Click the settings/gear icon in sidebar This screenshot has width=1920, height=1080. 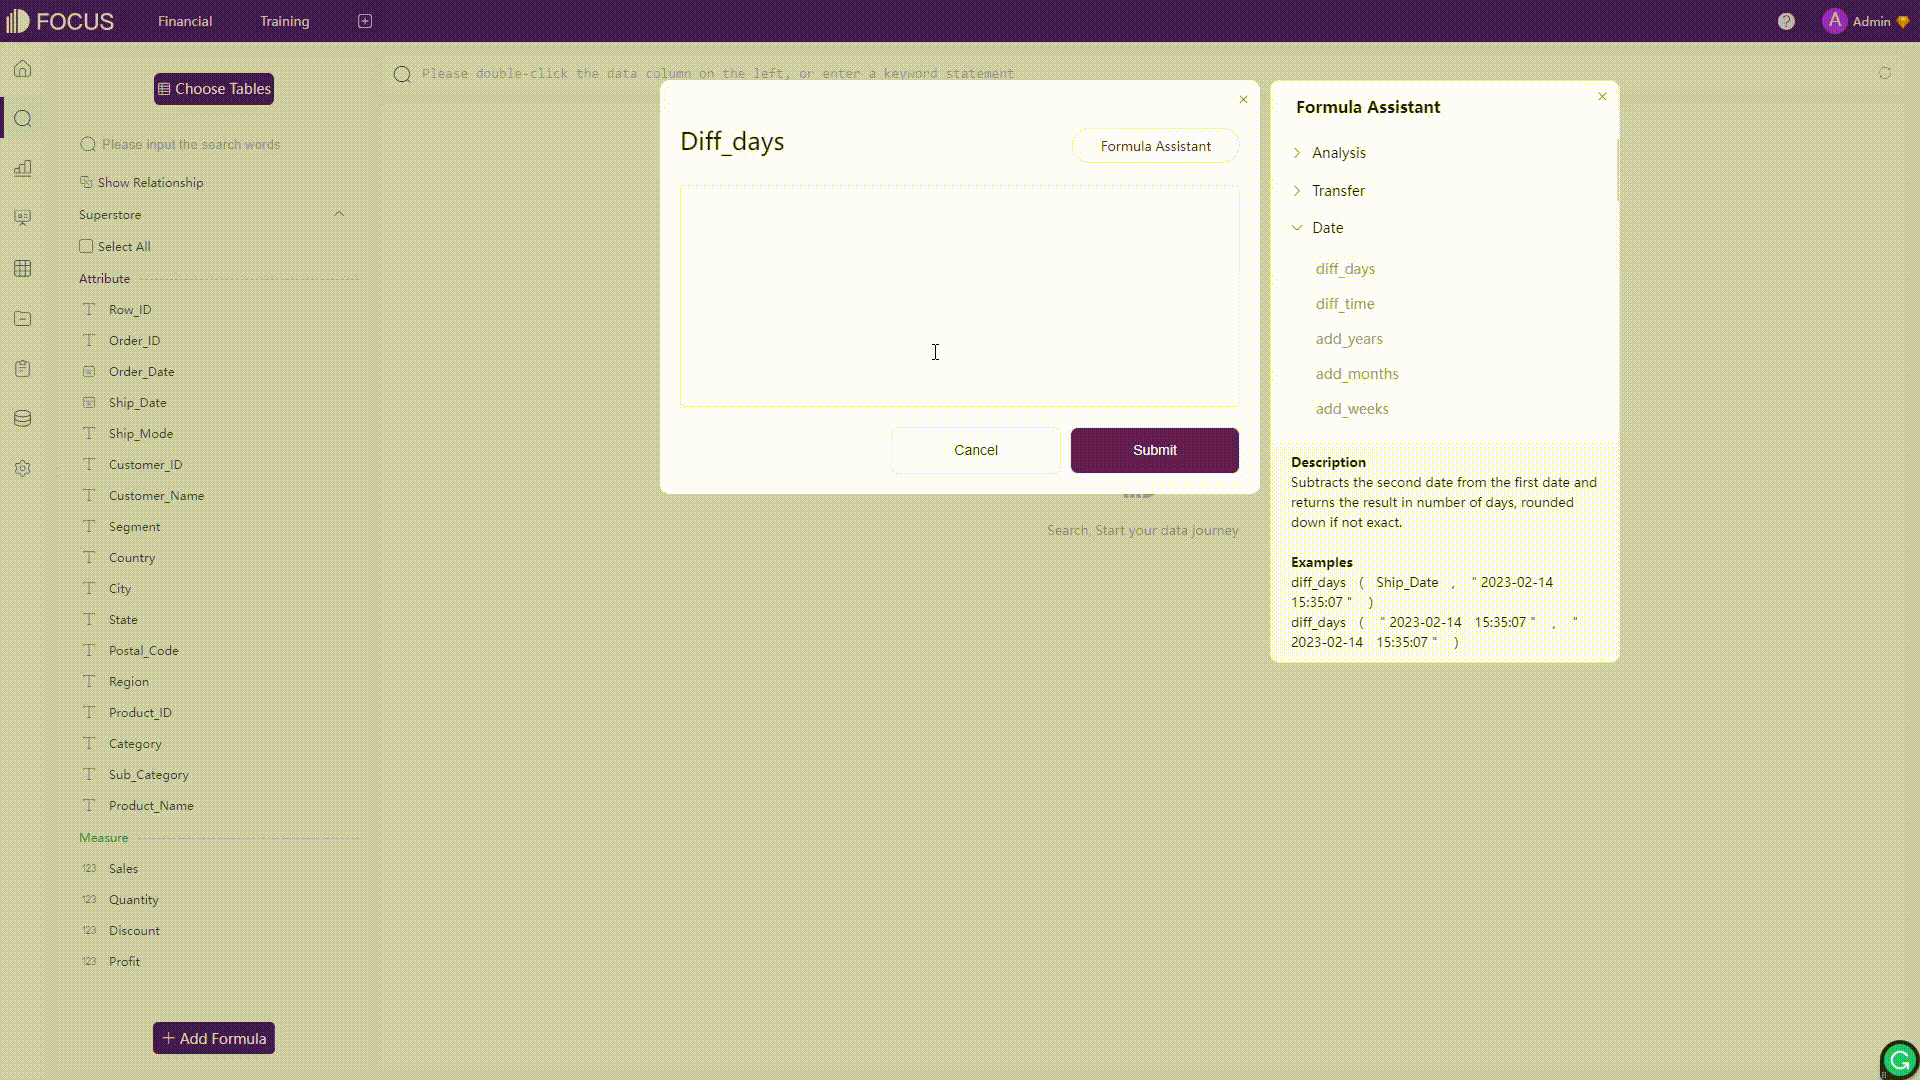click(x=22, y=468)
